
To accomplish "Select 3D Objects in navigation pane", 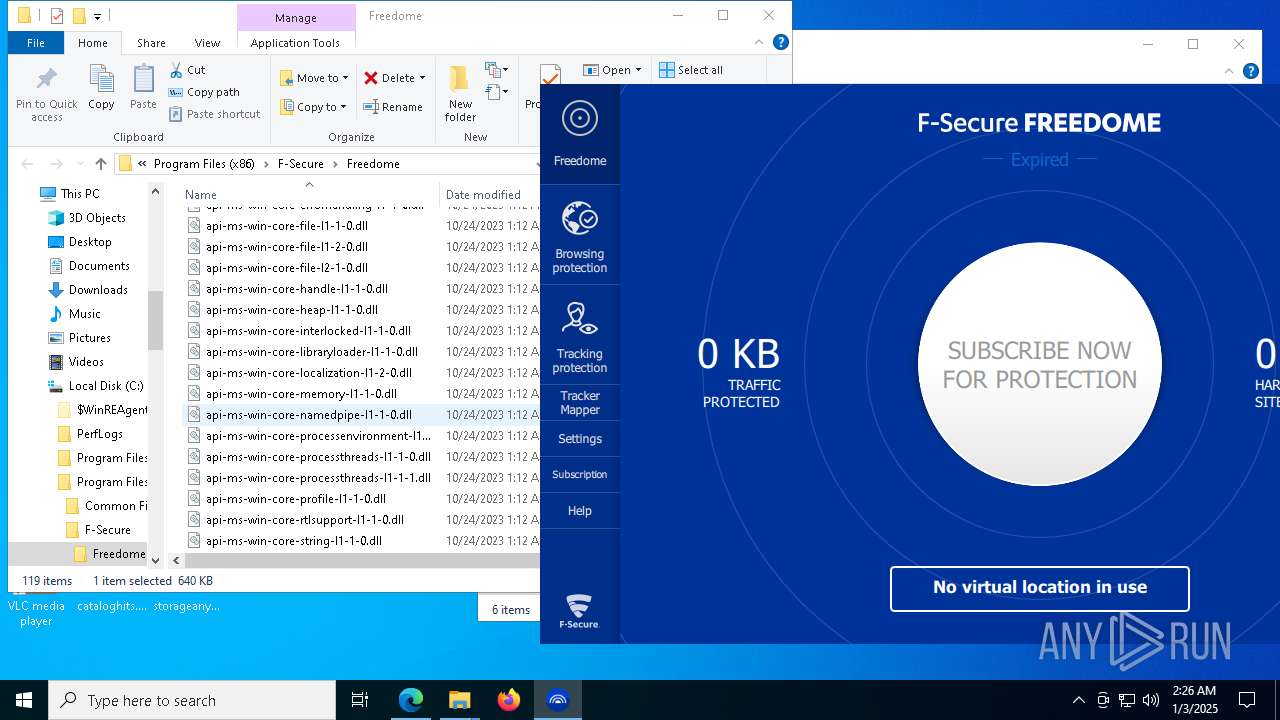I will [x=97, y=218].
